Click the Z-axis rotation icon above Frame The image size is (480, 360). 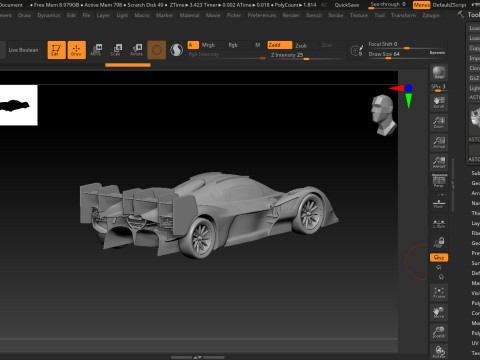441,277
